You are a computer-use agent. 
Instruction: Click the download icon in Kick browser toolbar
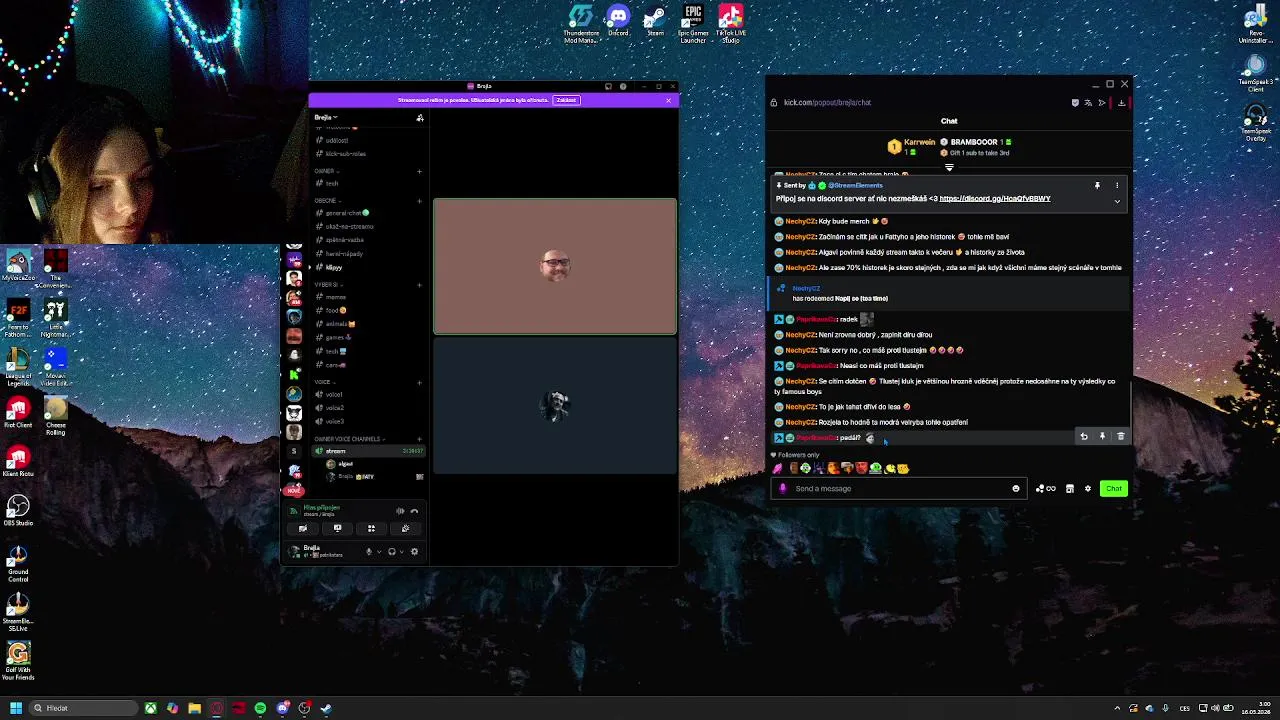pyautogui.click(x=1122, y=102)
